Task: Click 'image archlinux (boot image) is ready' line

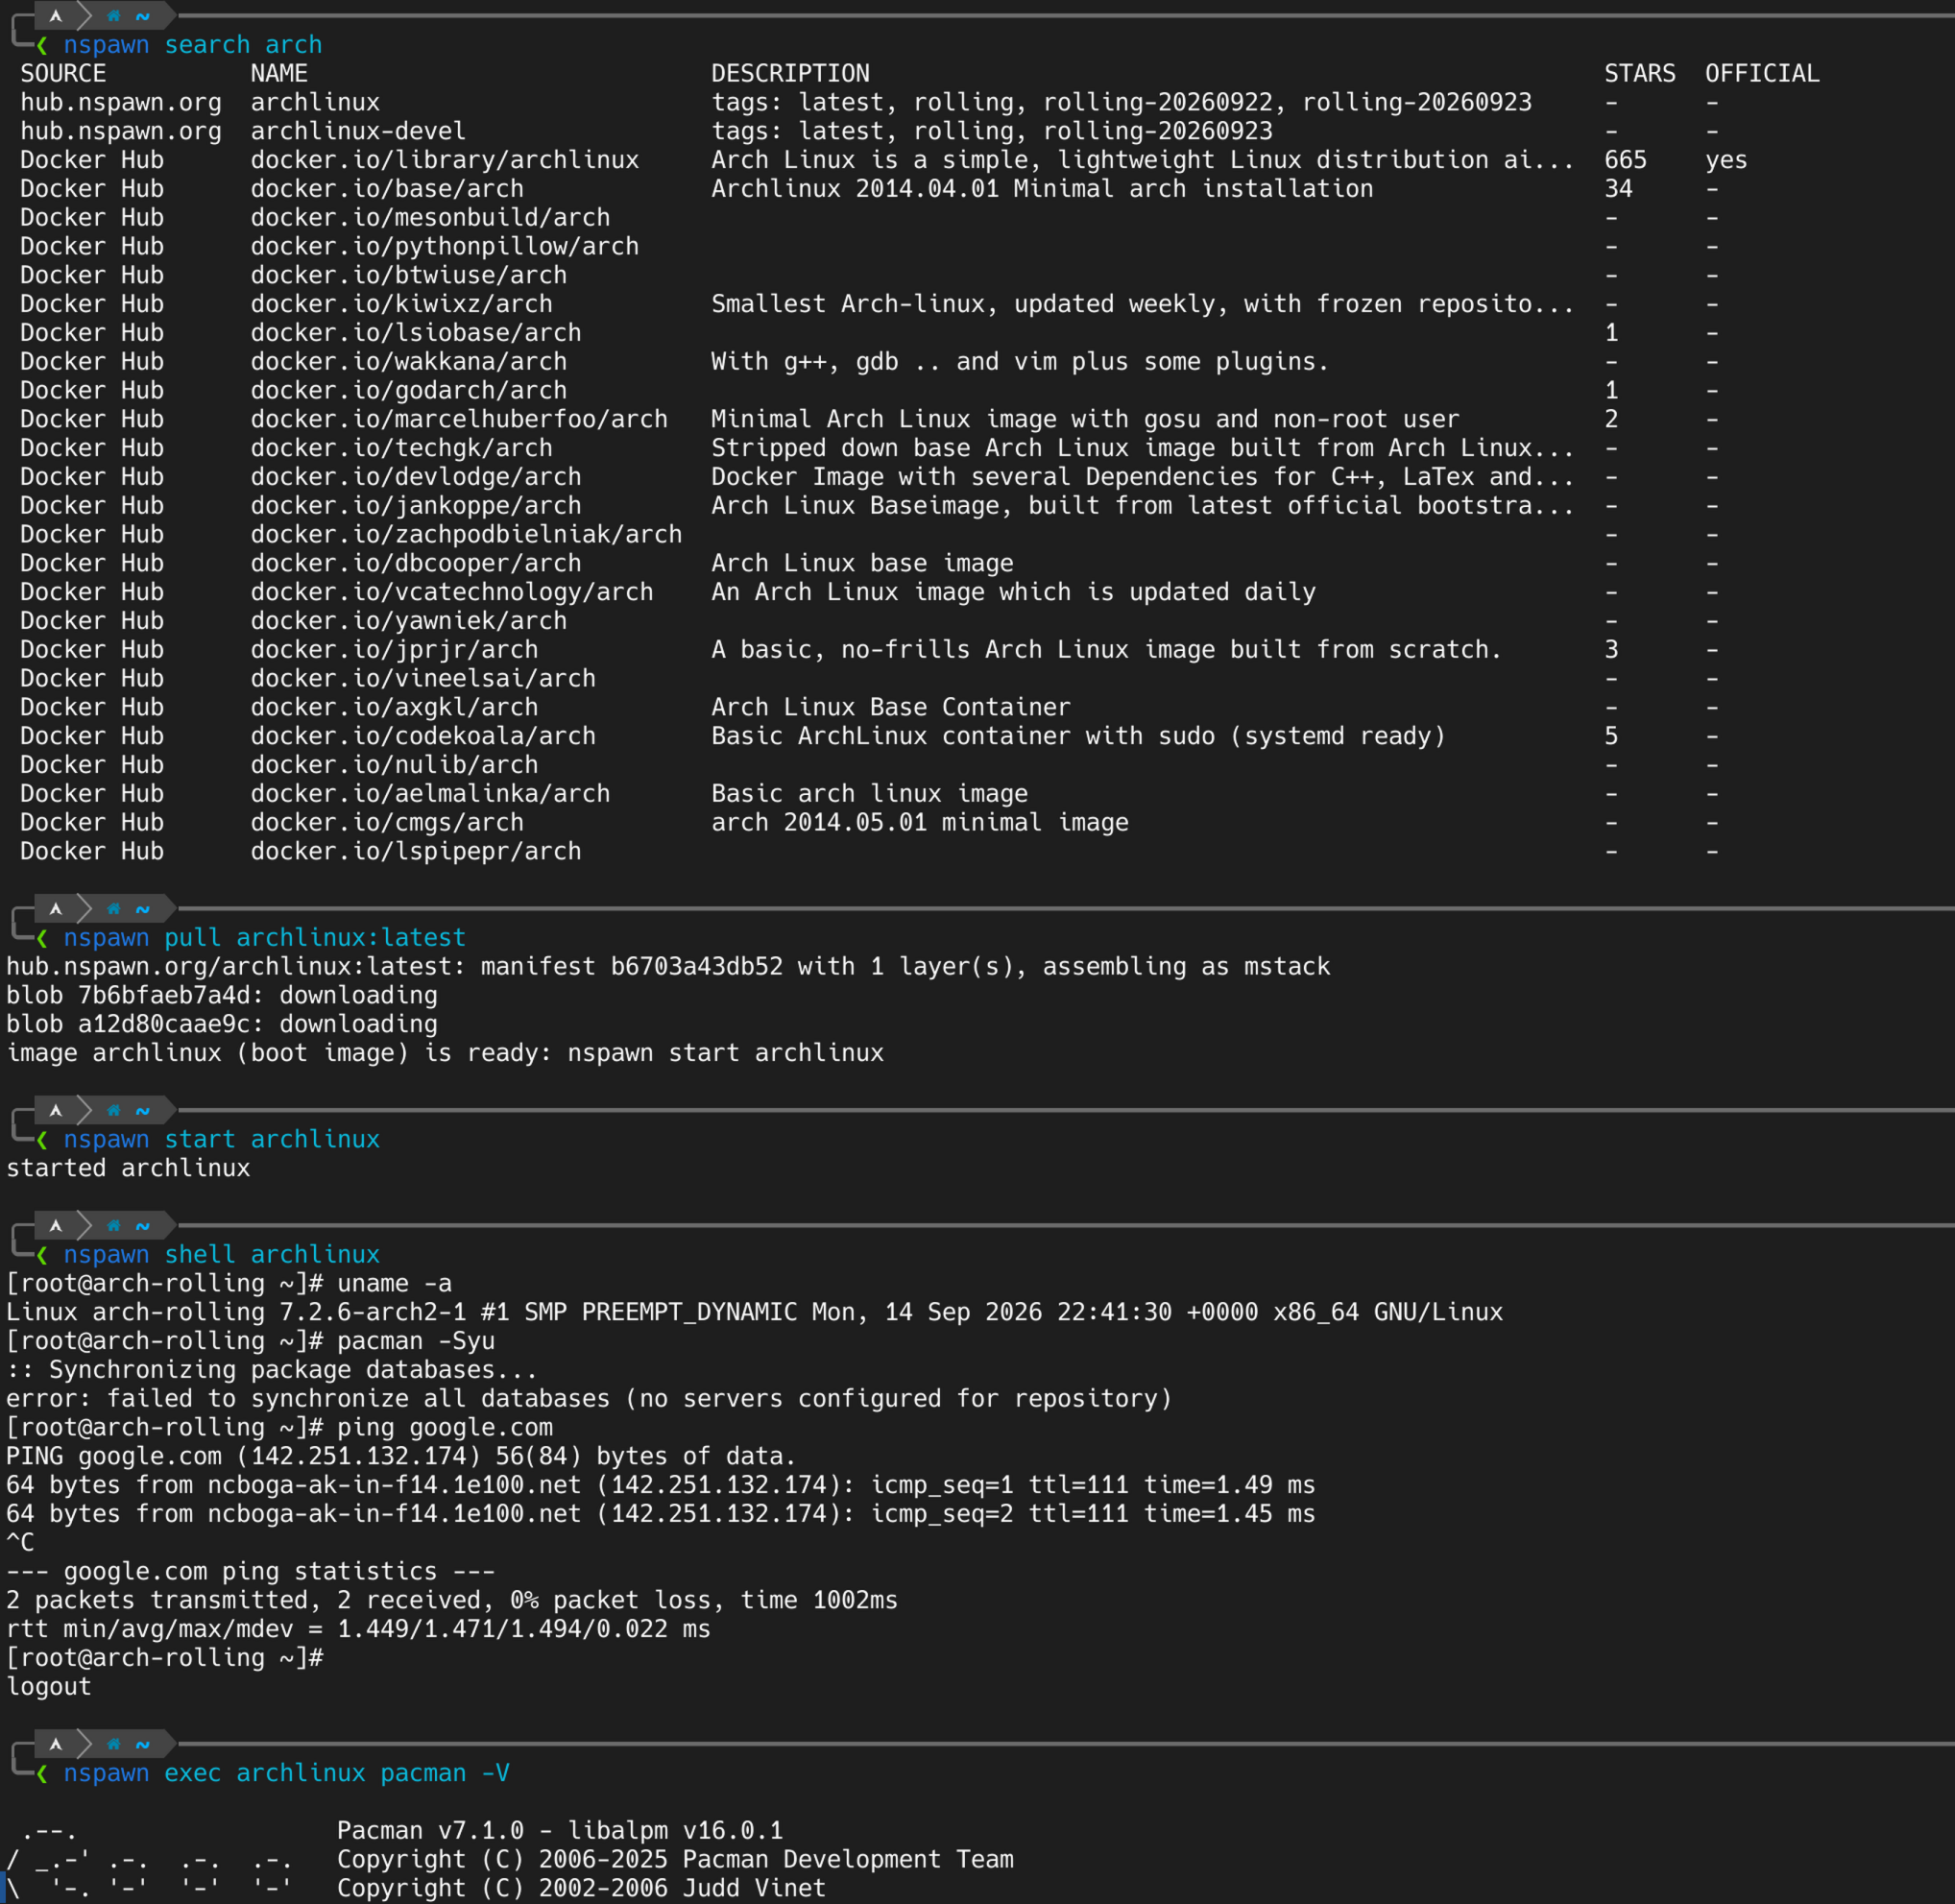Action: click(x=445, y=1053)
